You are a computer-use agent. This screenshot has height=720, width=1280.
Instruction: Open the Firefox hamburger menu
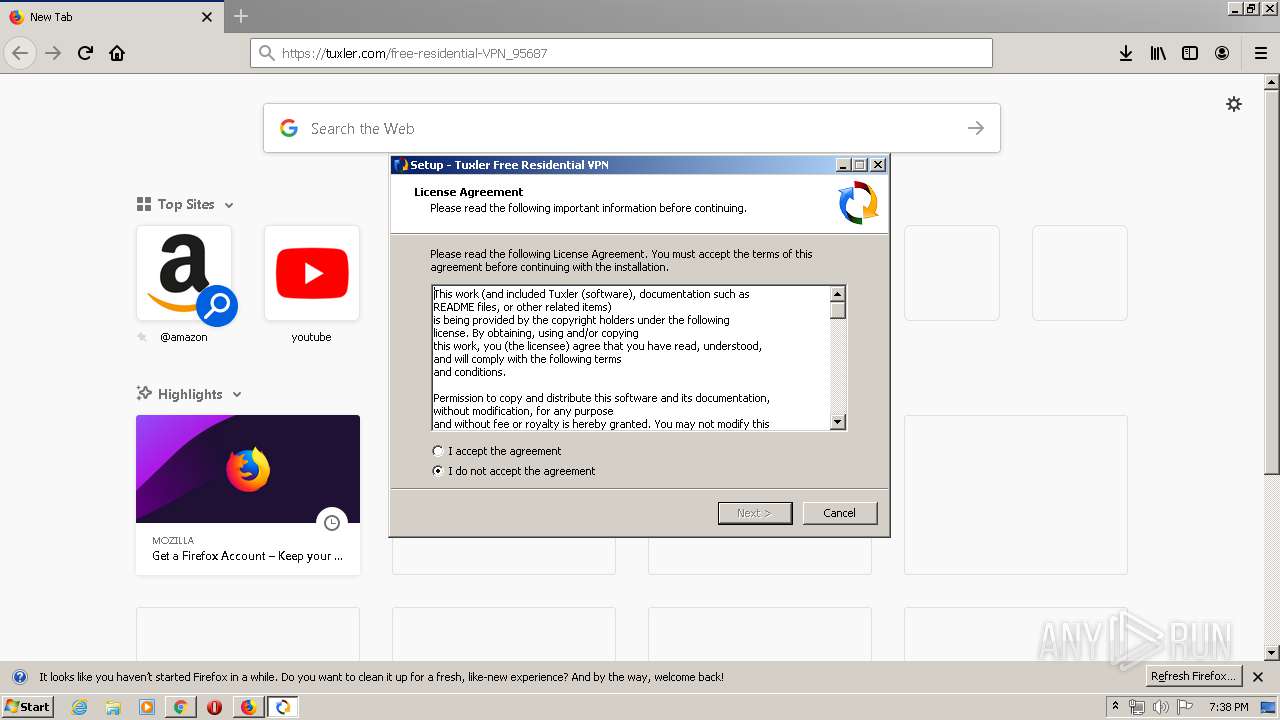pyautogui.click(x=1261, y=53)
